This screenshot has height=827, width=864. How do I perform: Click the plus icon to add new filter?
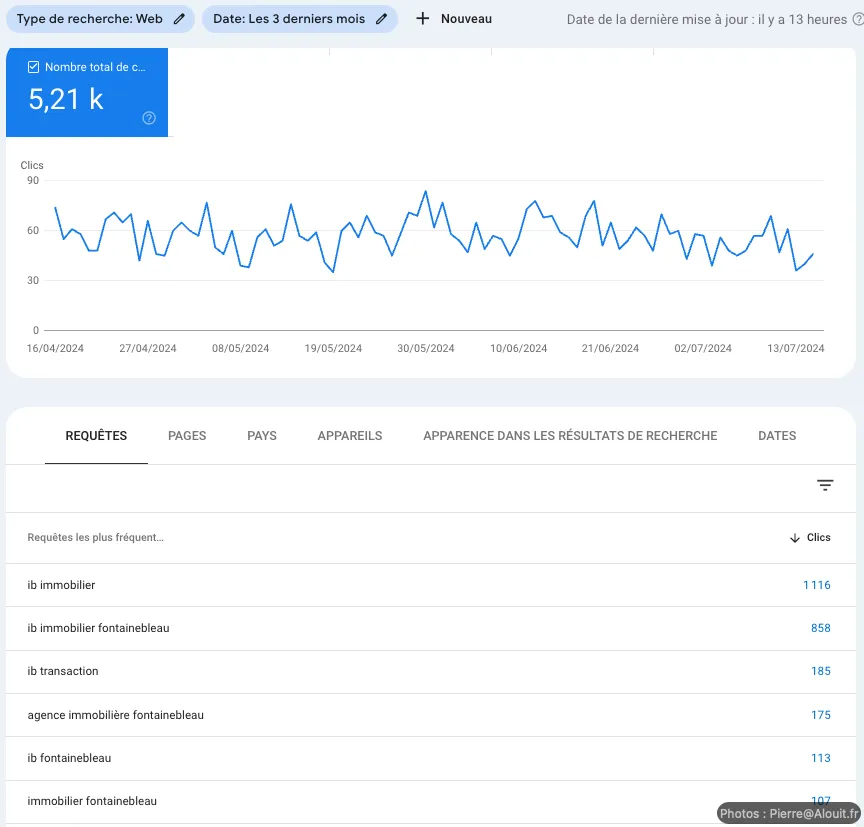[422, 19]
